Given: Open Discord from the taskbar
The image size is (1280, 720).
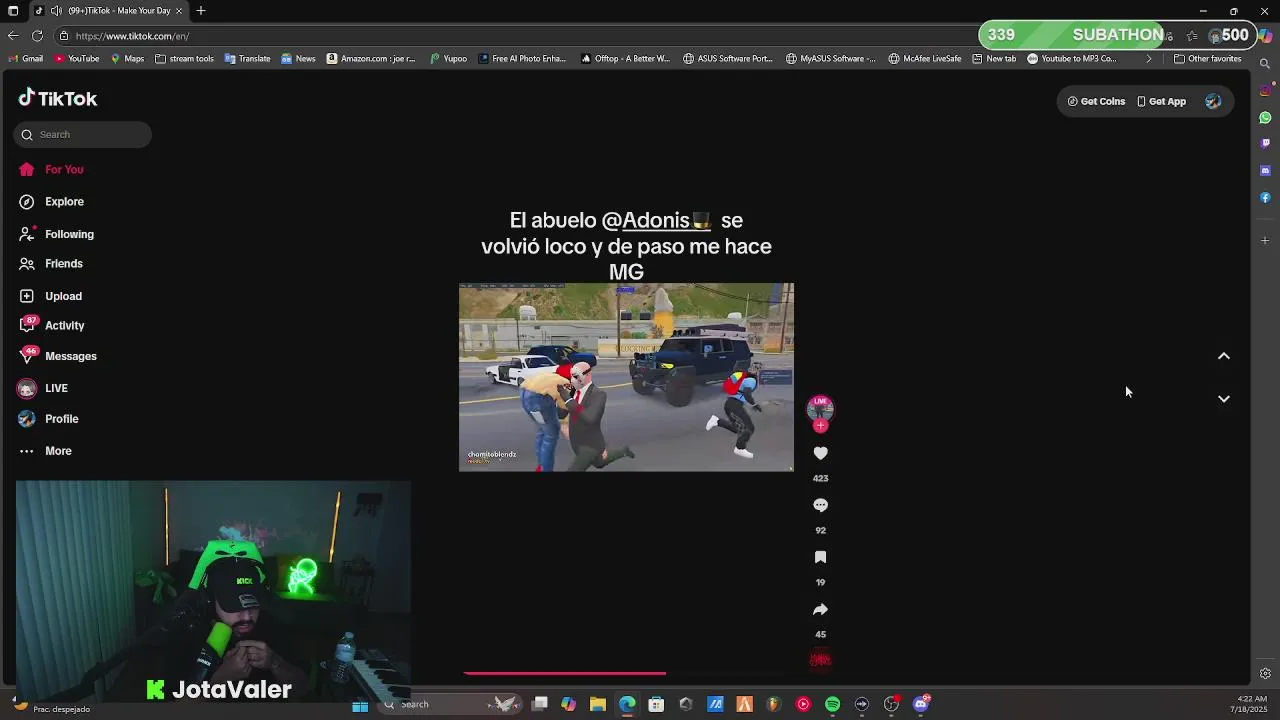Looking at the screenshot, I should (921, 705).
